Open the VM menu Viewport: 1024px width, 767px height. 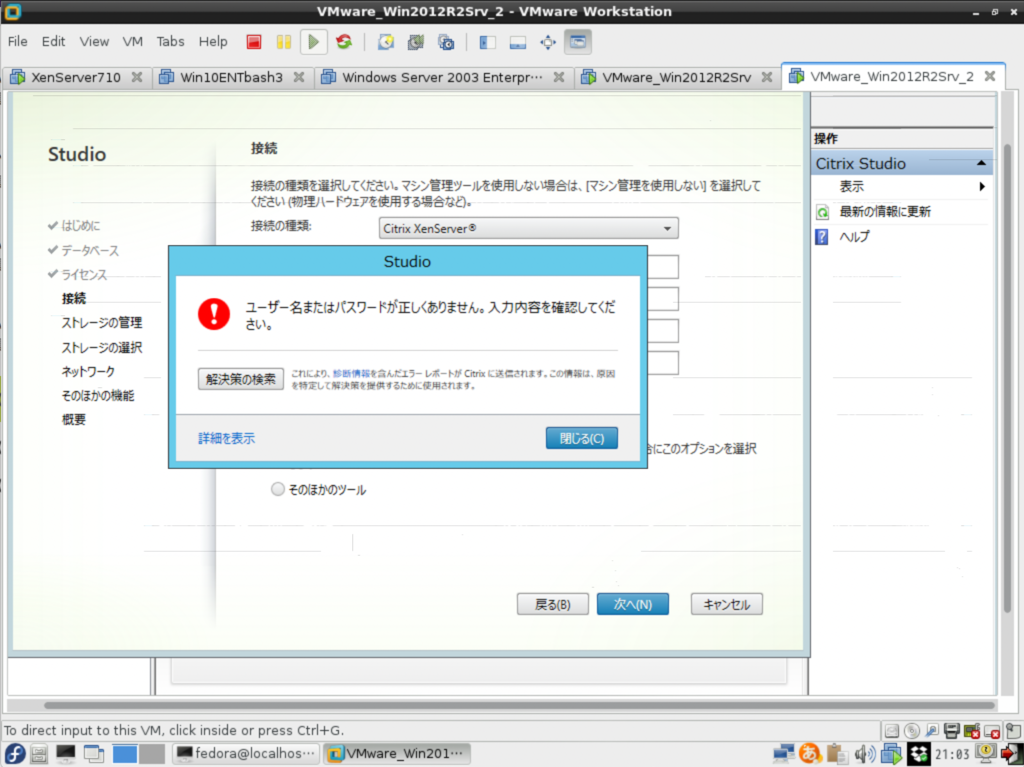pos(133,41)
